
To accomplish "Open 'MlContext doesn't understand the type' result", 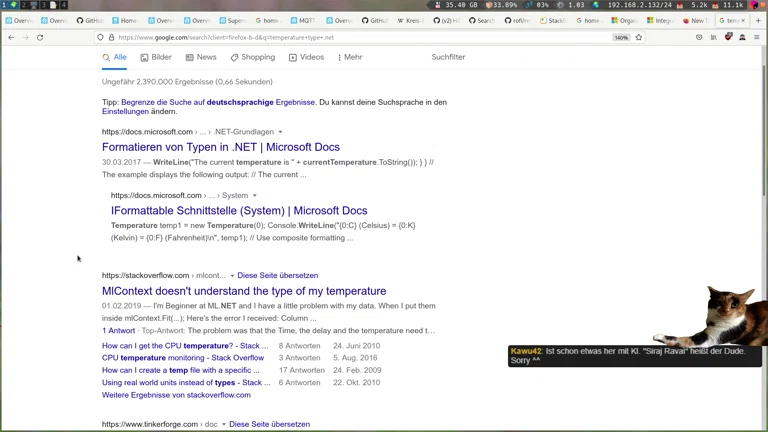I will tap(243, 291).
